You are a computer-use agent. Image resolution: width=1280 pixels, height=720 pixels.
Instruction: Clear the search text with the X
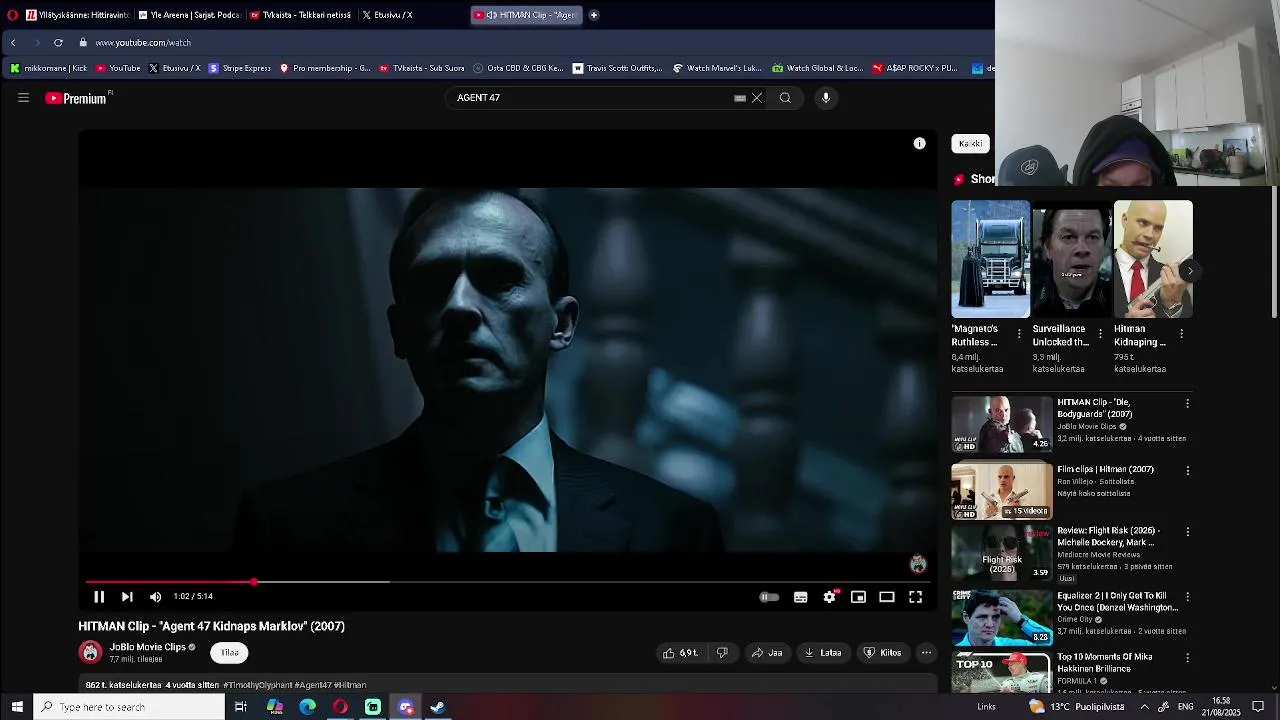coord(757,98)
